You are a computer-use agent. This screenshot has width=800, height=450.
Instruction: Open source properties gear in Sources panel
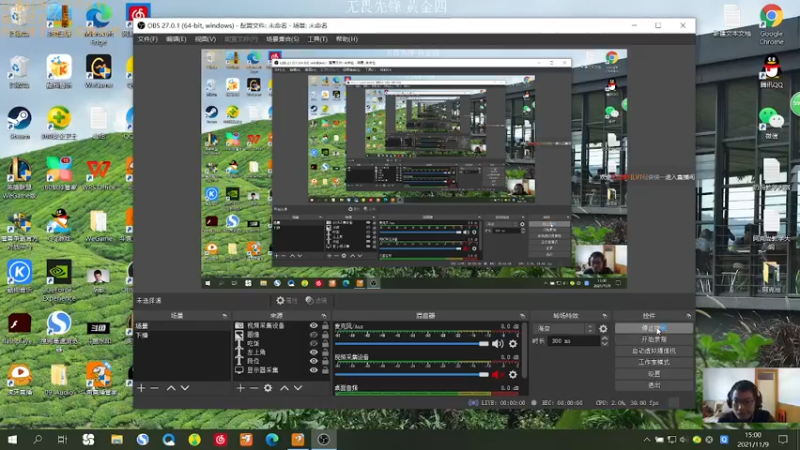click(268, 388)
